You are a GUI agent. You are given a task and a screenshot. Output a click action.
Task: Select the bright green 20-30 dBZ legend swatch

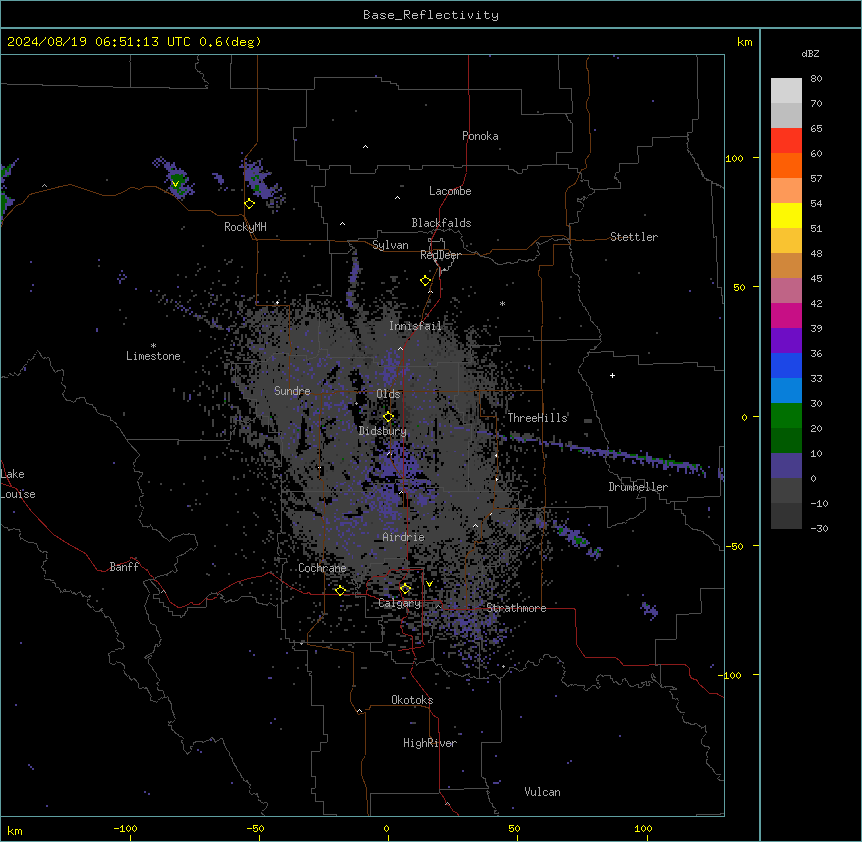click(786, 416)
